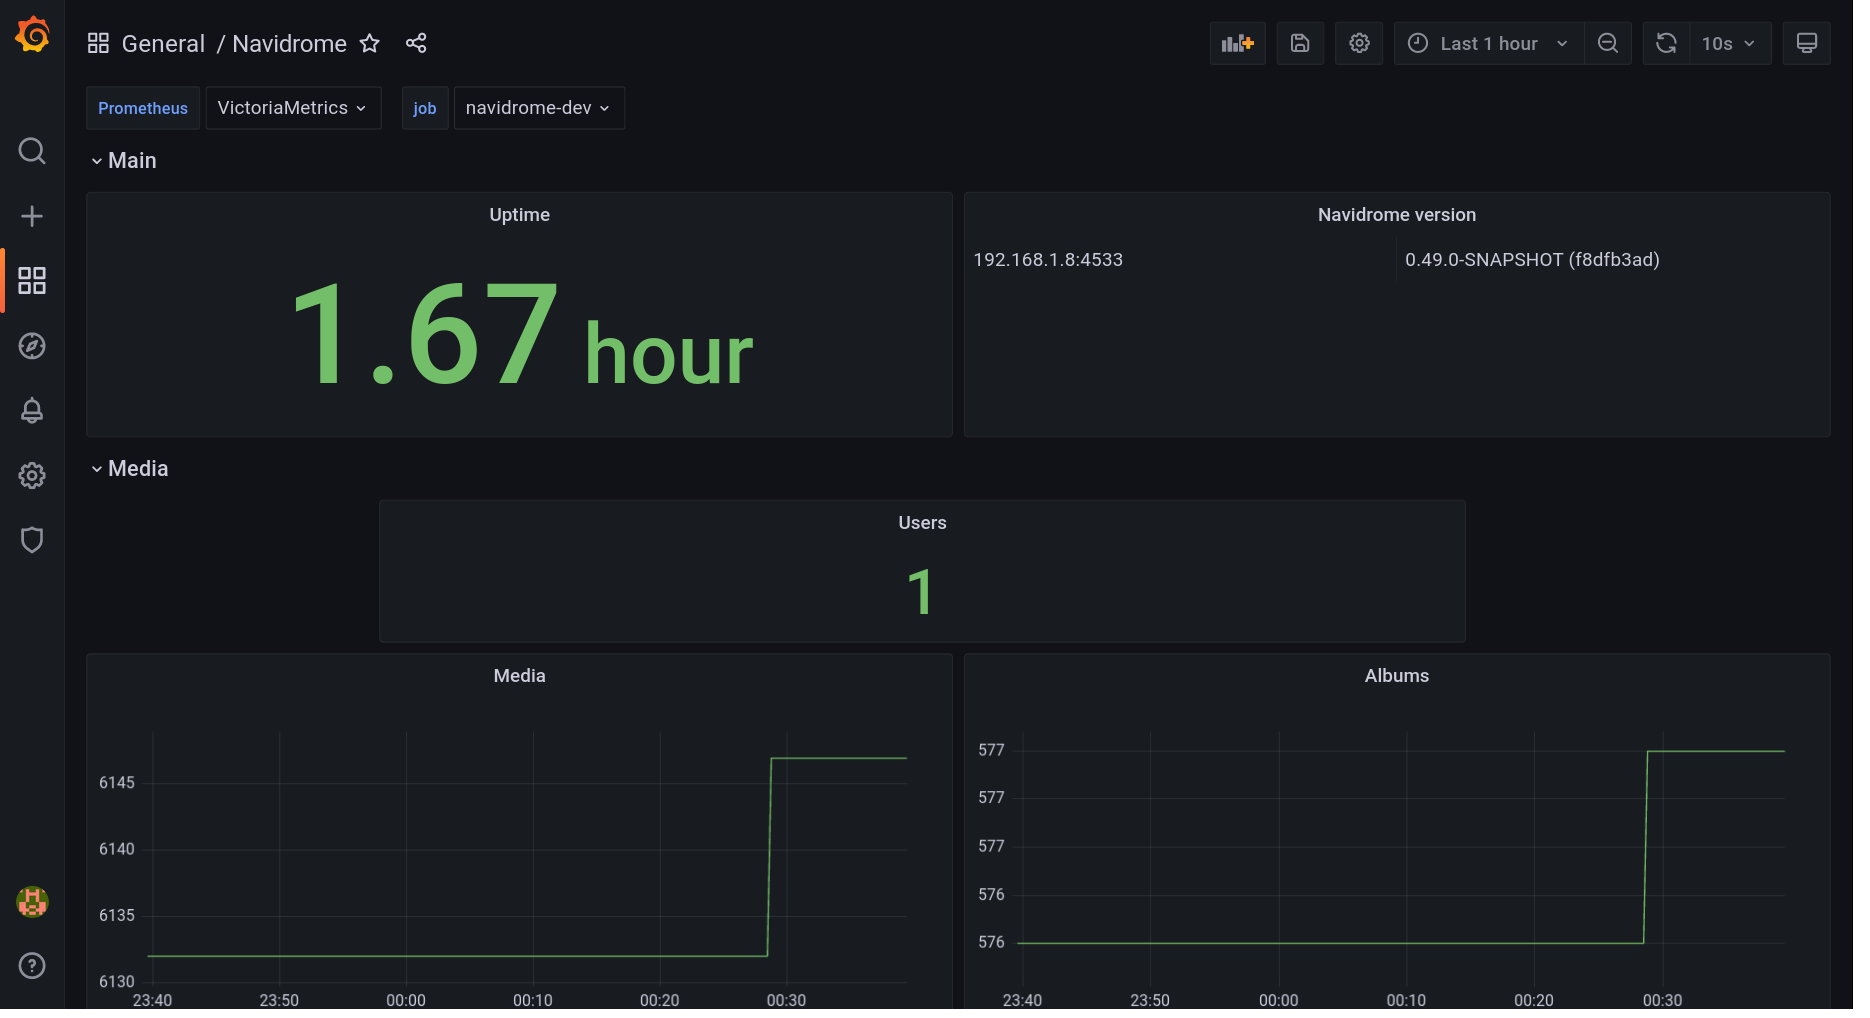
Task: Refresh the dashboard now
Action: [x=1666, y=43]
